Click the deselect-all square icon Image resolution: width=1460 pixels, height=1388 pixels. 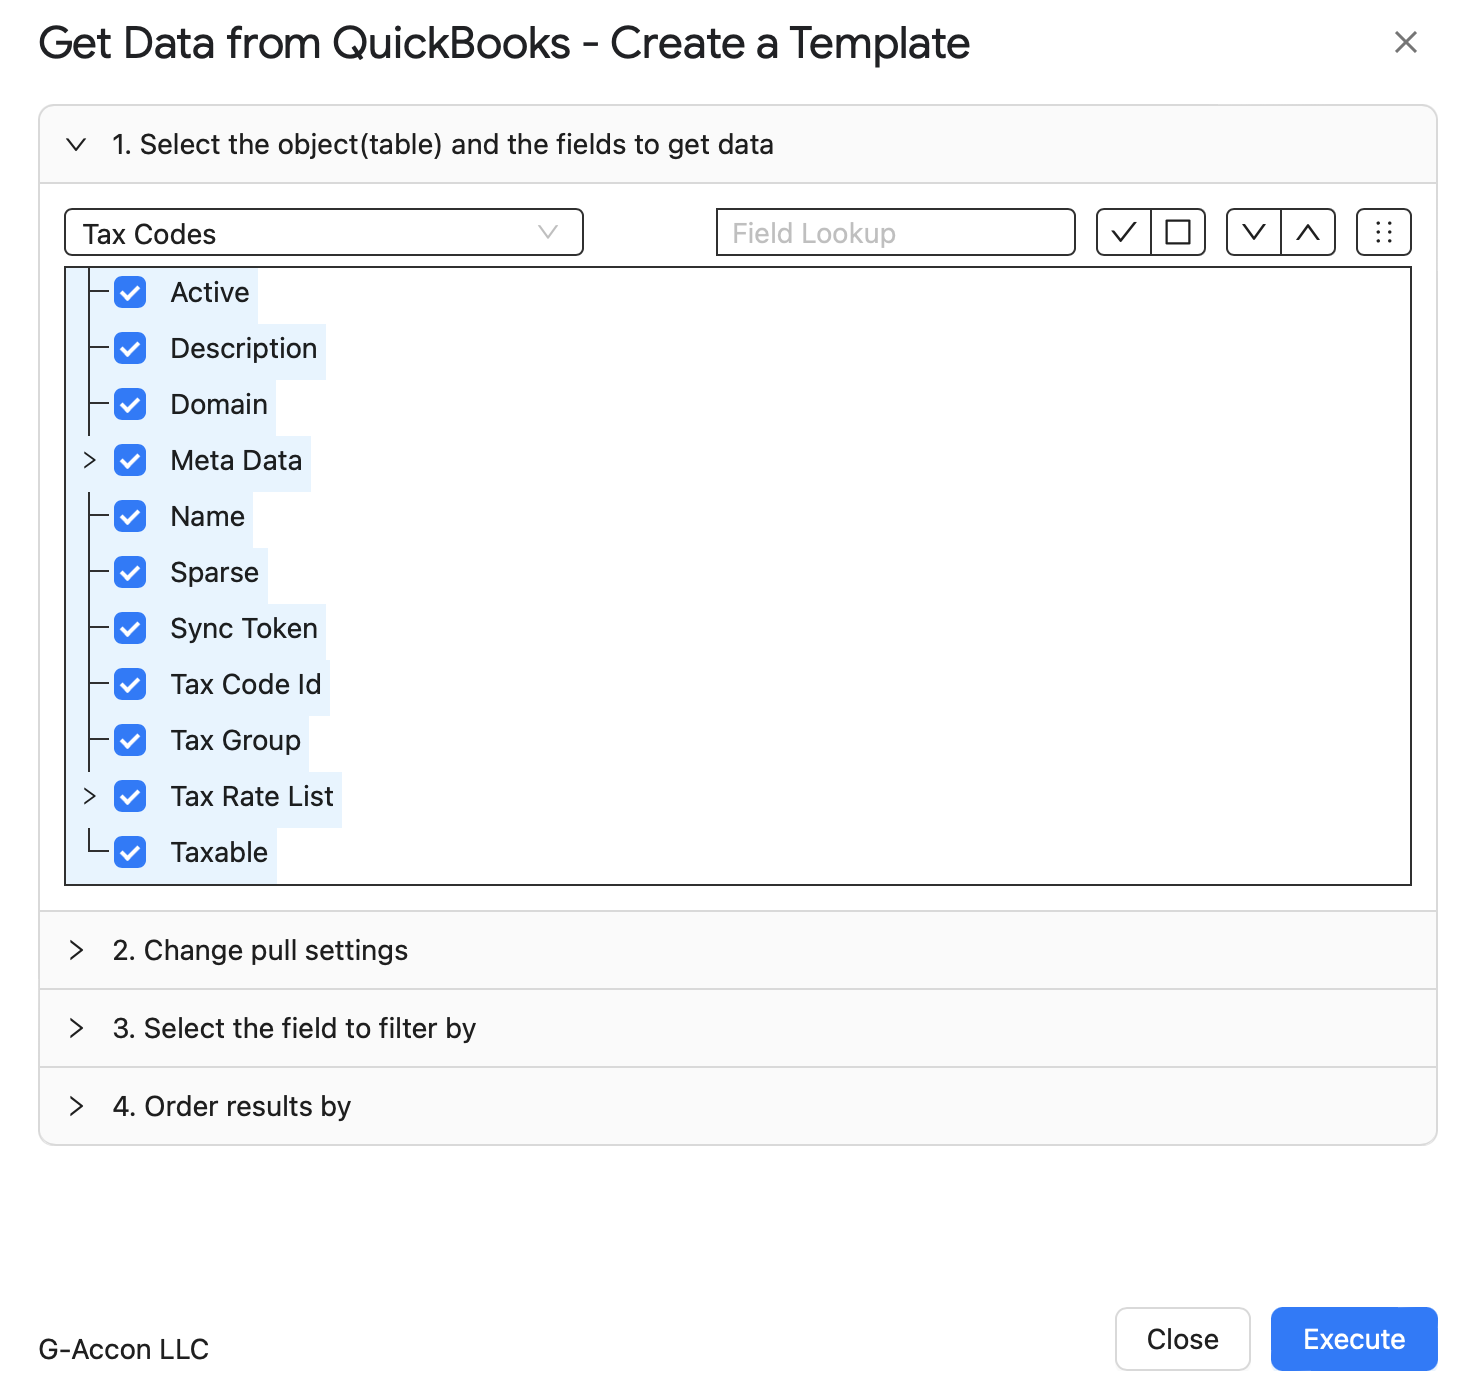click(1178, 232)
